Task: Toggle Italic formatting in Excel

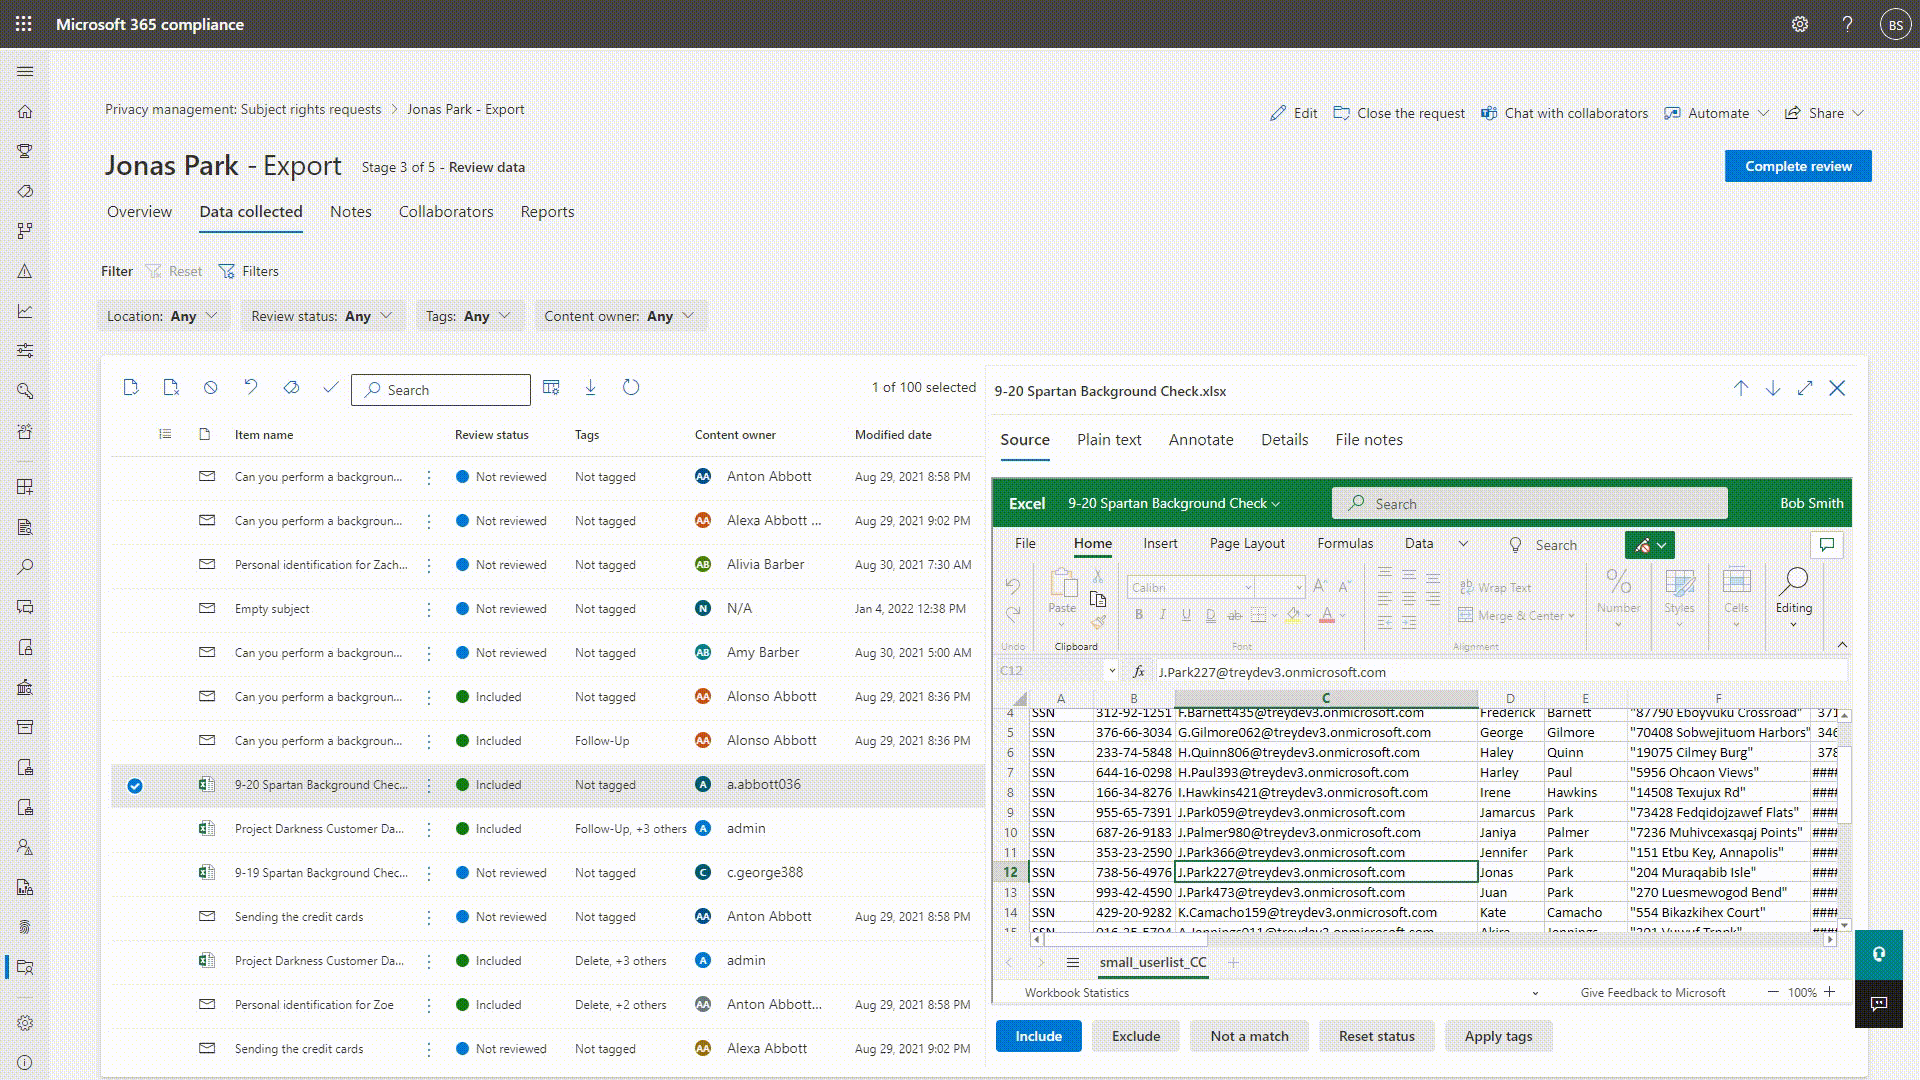Action: click(1162, 617)
